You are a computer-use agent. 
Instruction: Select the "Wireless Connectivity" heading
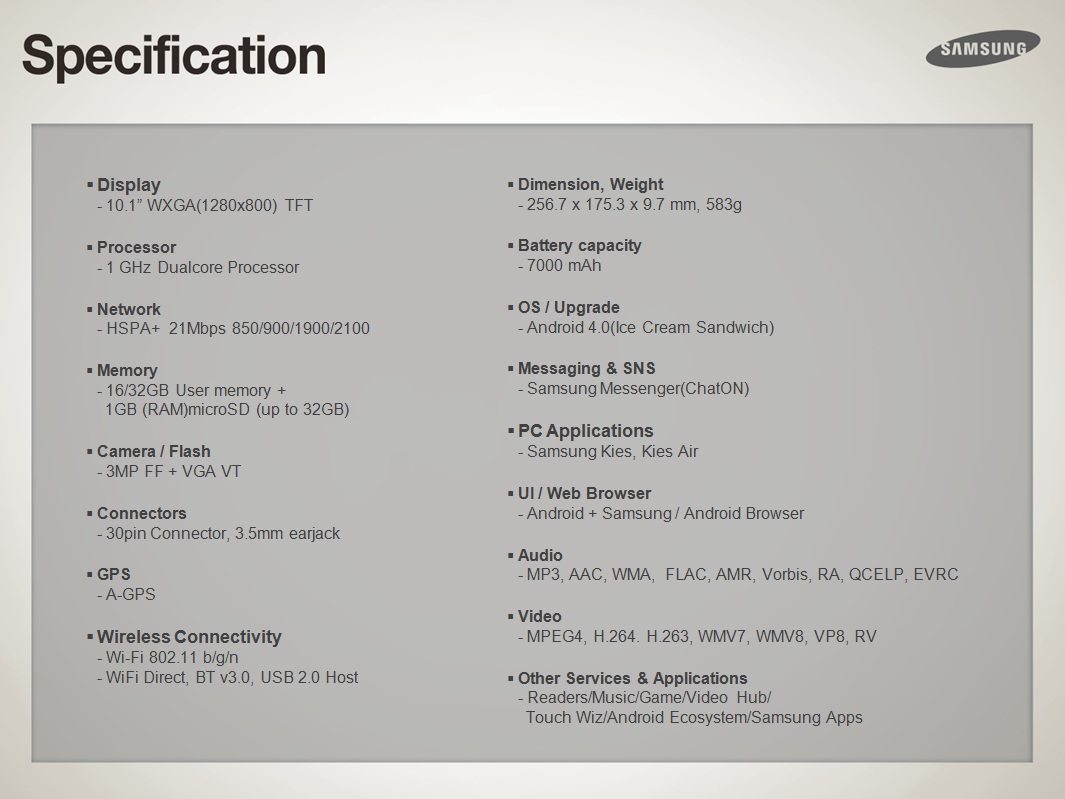tap(189, 637)
